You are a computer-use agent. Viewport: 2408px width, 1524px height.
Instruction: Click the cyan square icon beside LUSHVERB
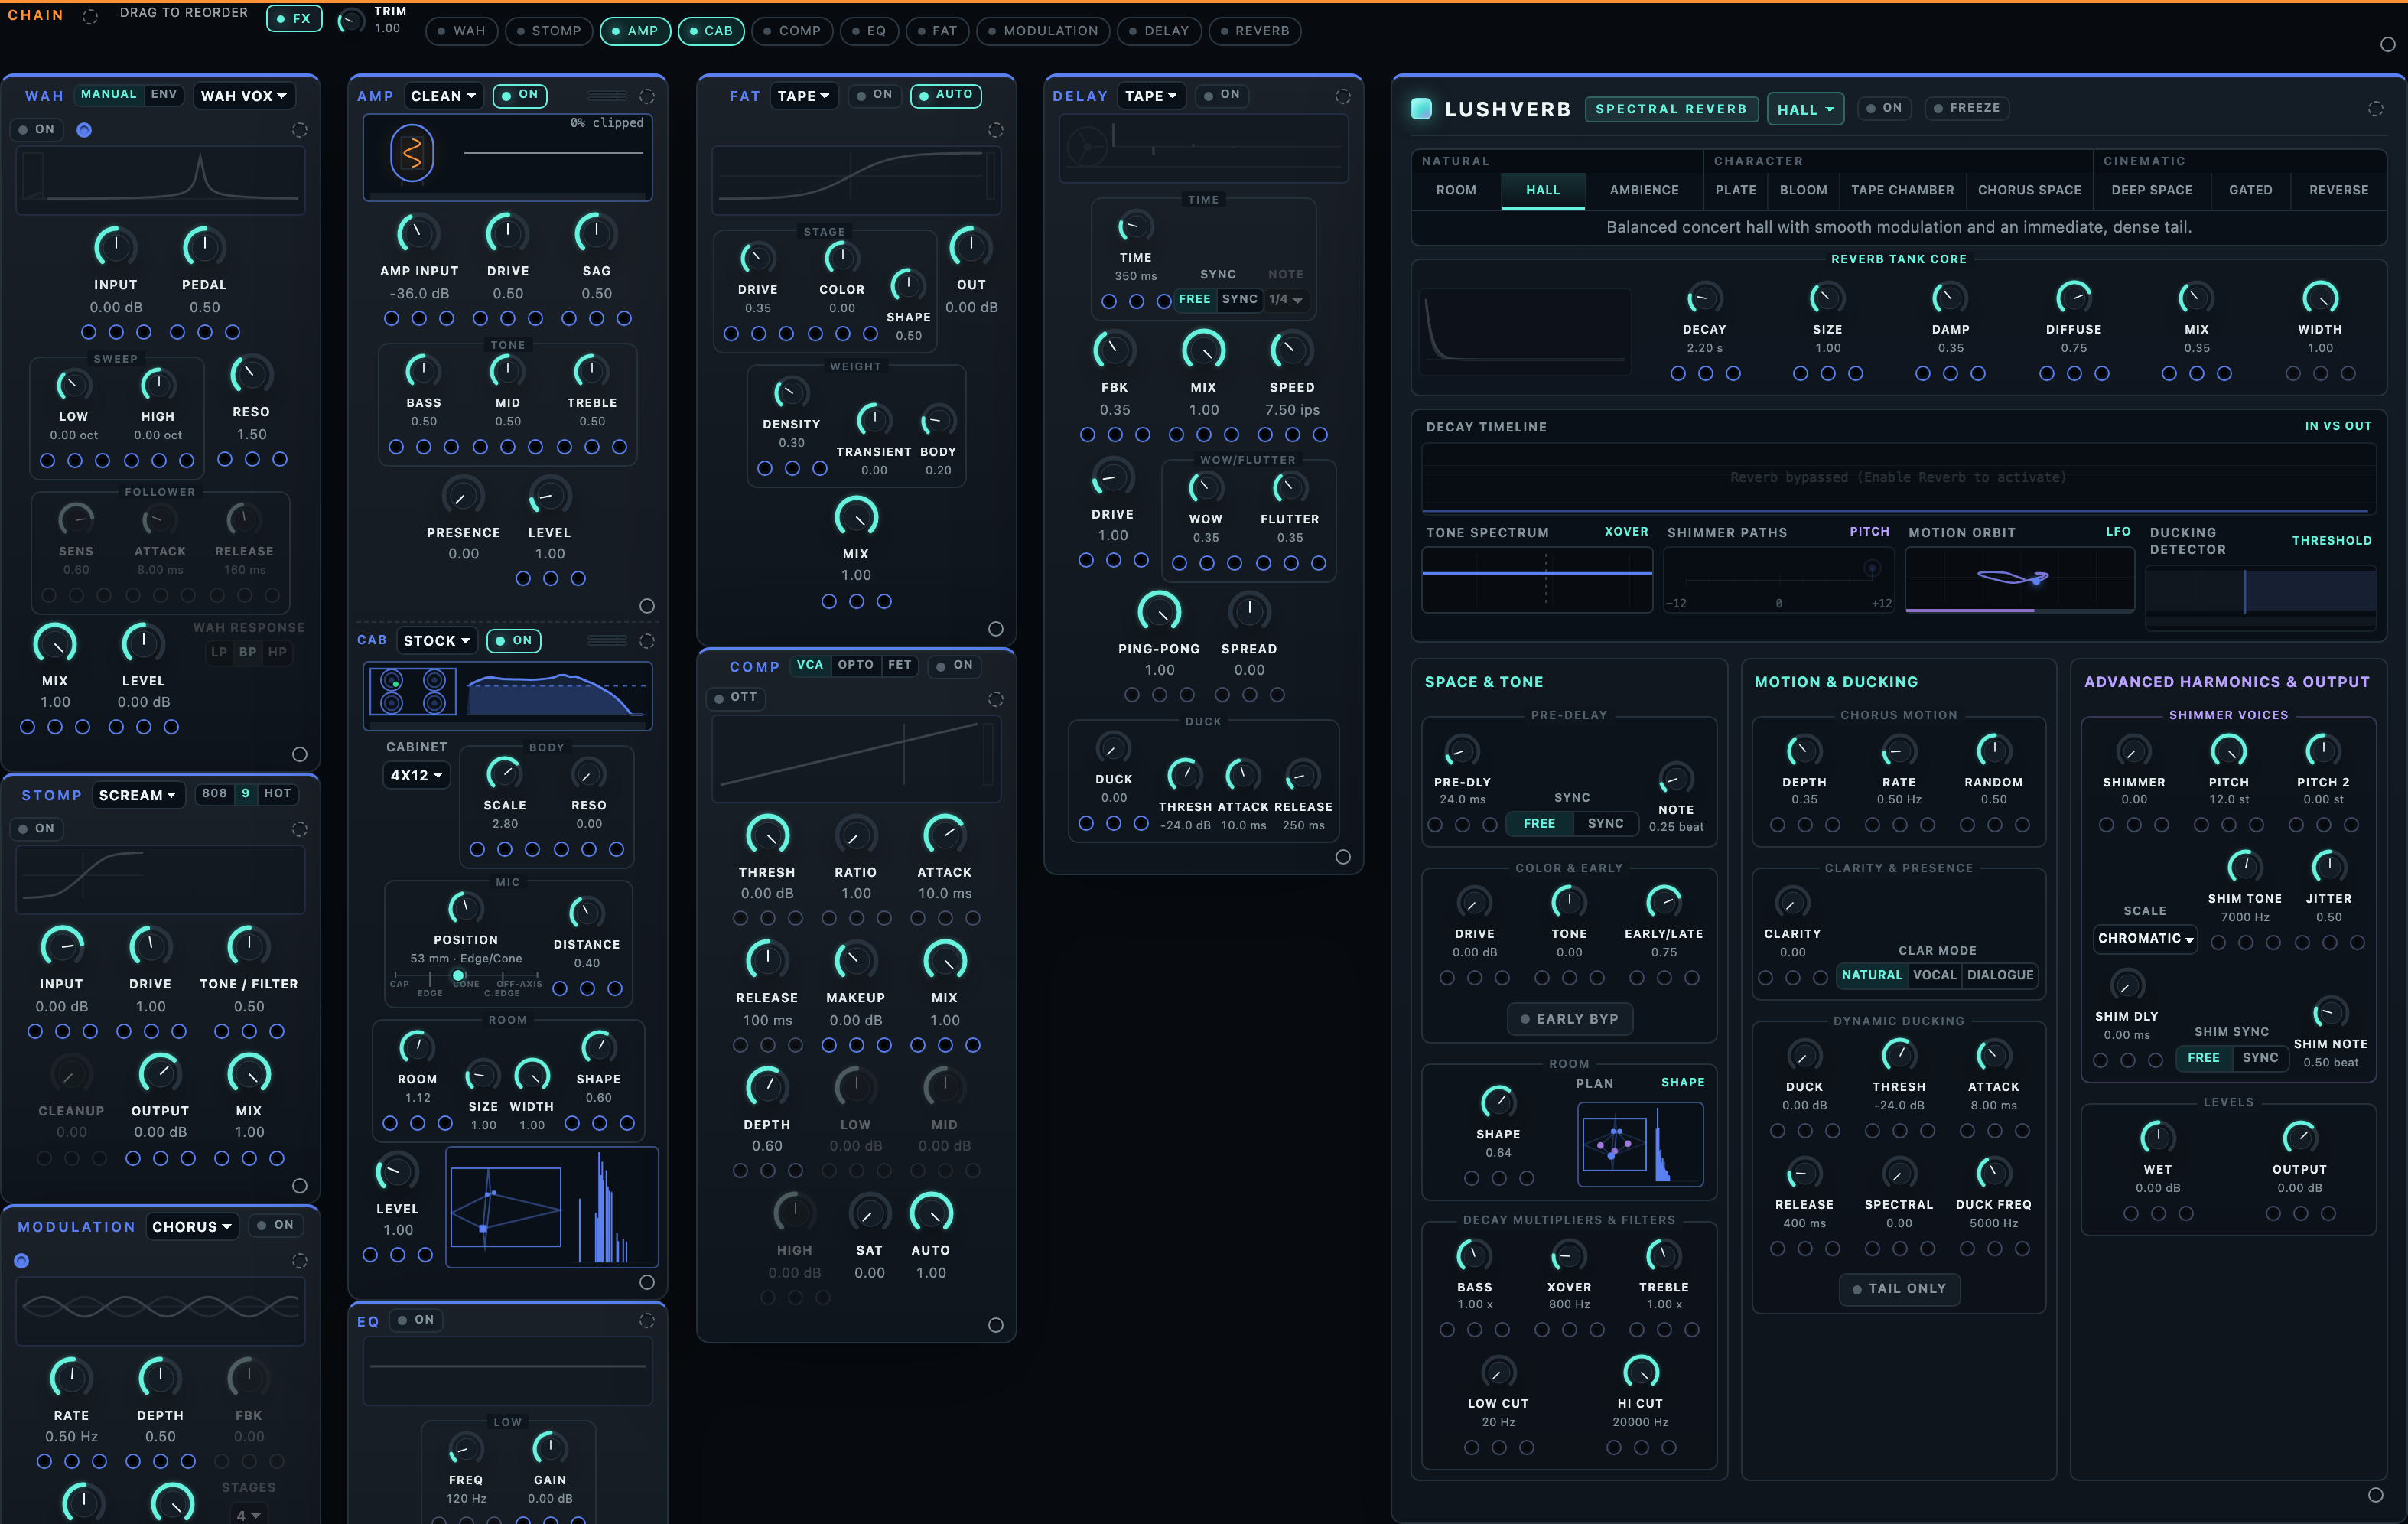(1421, 108)
